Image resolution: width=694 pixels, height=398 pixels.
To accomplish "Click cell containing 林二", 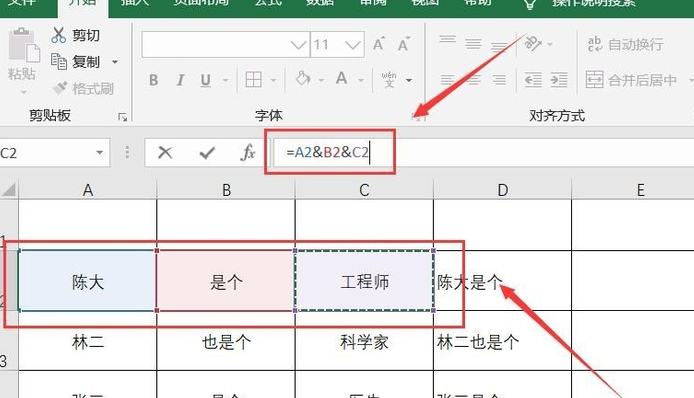I will [x=88, y=341].
